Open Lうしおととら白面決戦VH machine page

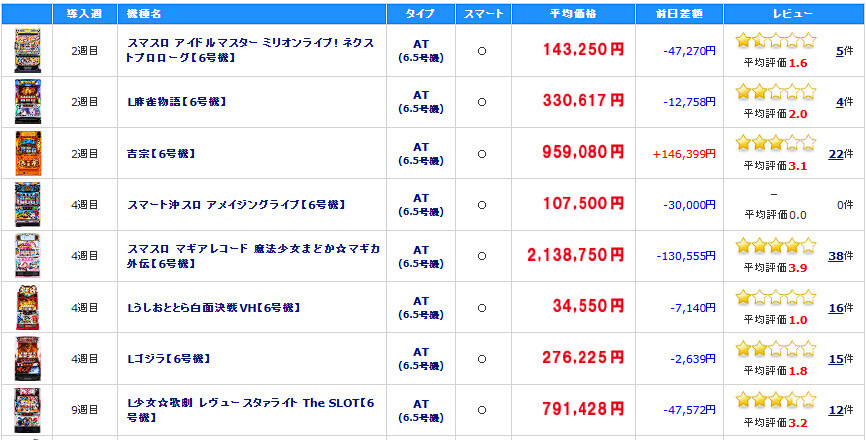point(214,307)
